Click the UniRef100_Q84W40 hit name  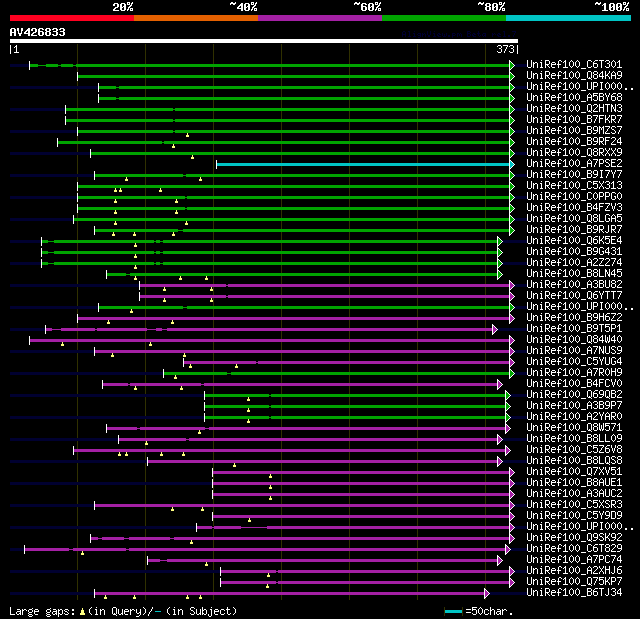[x=574, y=339]
